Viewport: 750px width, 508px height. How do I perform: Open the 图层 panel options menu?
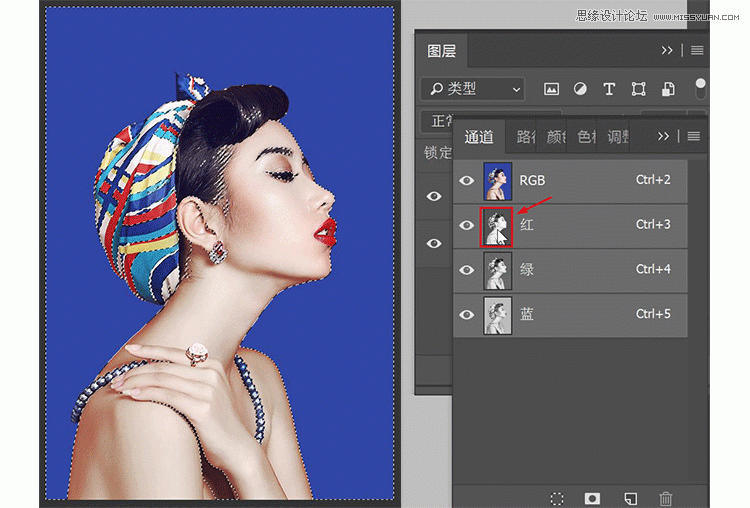click(697, 50)
